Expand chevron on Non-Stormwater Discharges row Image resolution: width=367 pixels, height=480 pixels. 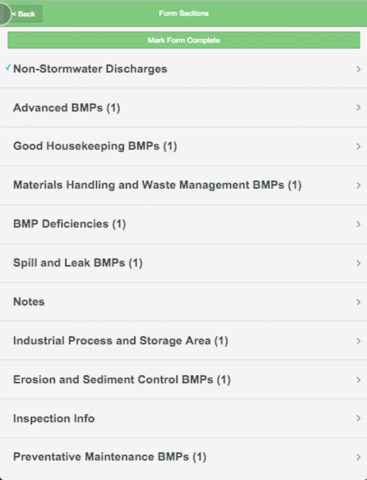[359, 69]
